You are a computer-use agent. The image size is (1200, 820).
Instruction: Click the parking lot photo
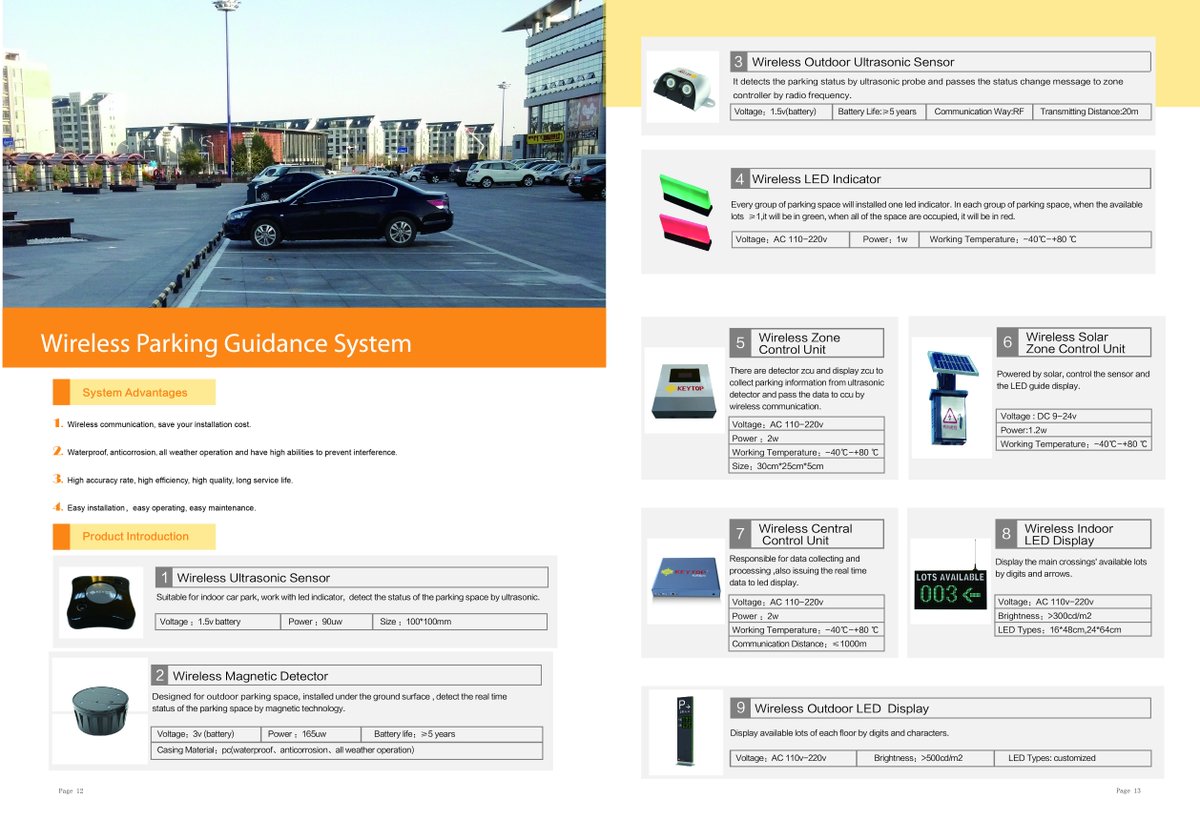[304, 153]
